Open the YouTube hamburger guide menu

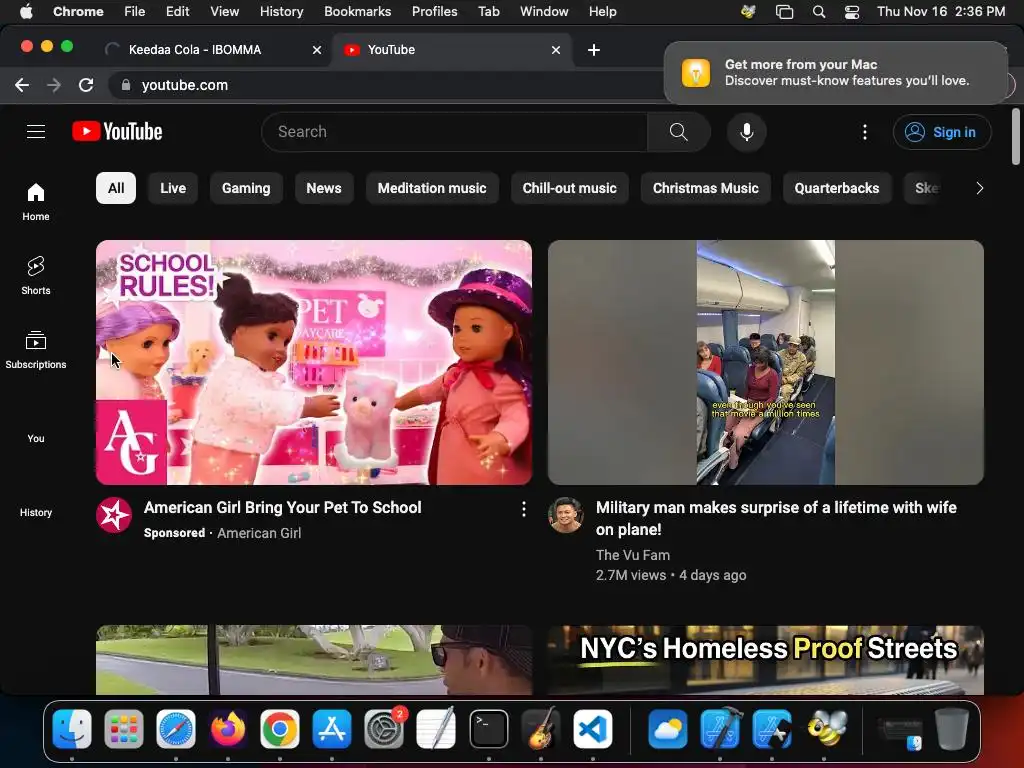[x=36, y=132]
